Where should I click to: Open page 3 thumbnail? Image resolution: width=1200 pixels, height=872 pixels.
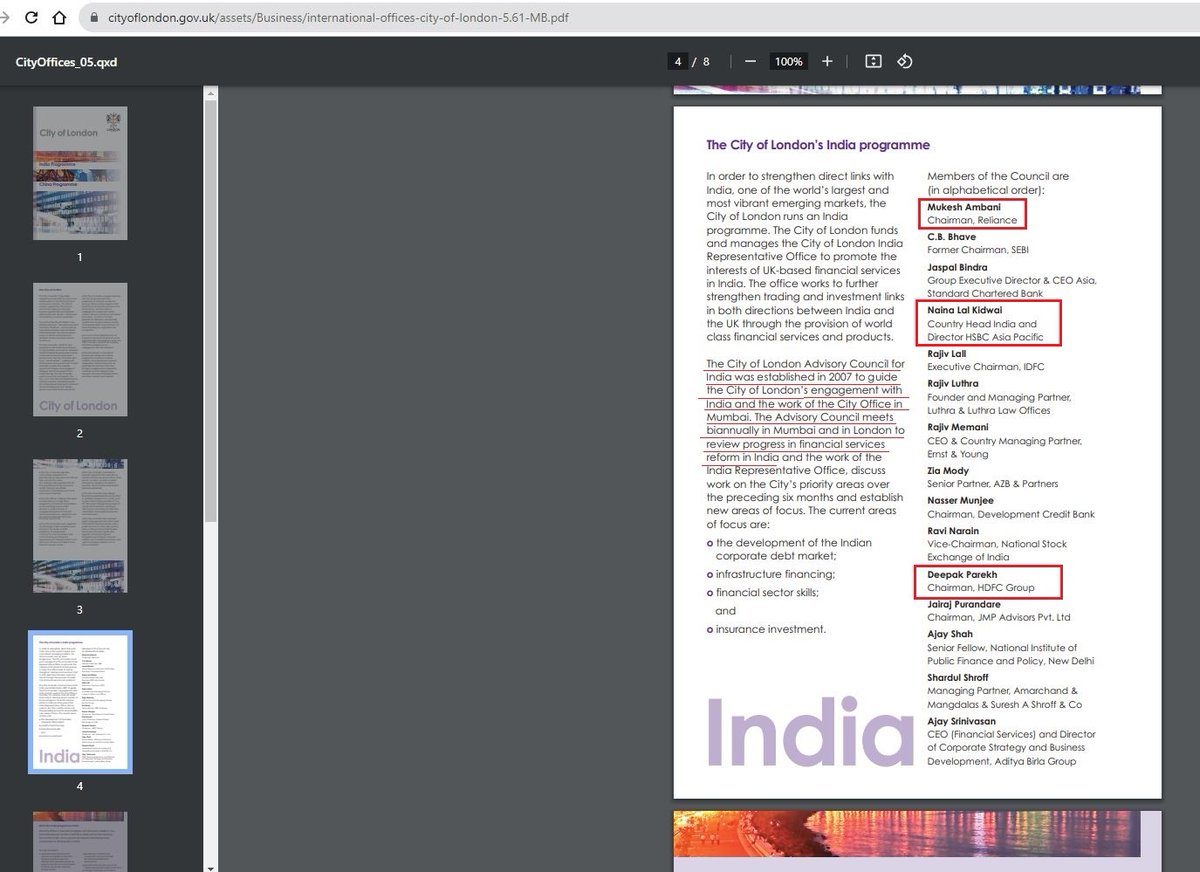pos(80,526)
